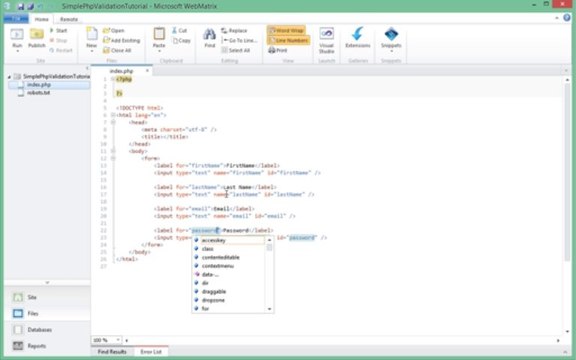The width and height of the screenshot is (576, 360).
Task: Switch to the Site workspace
Action: click(47, 297)
